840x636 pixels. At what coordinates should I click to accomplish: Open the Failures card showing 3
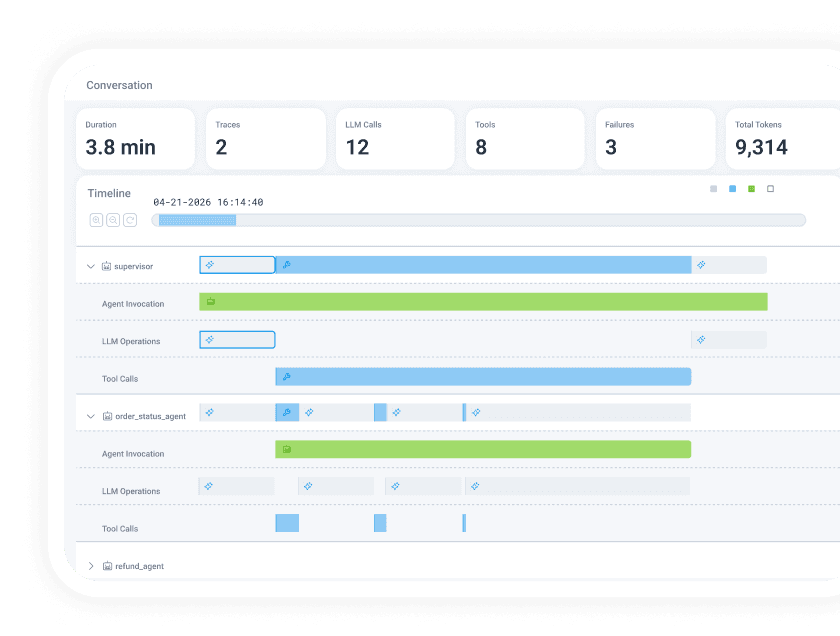pos(656,139)
